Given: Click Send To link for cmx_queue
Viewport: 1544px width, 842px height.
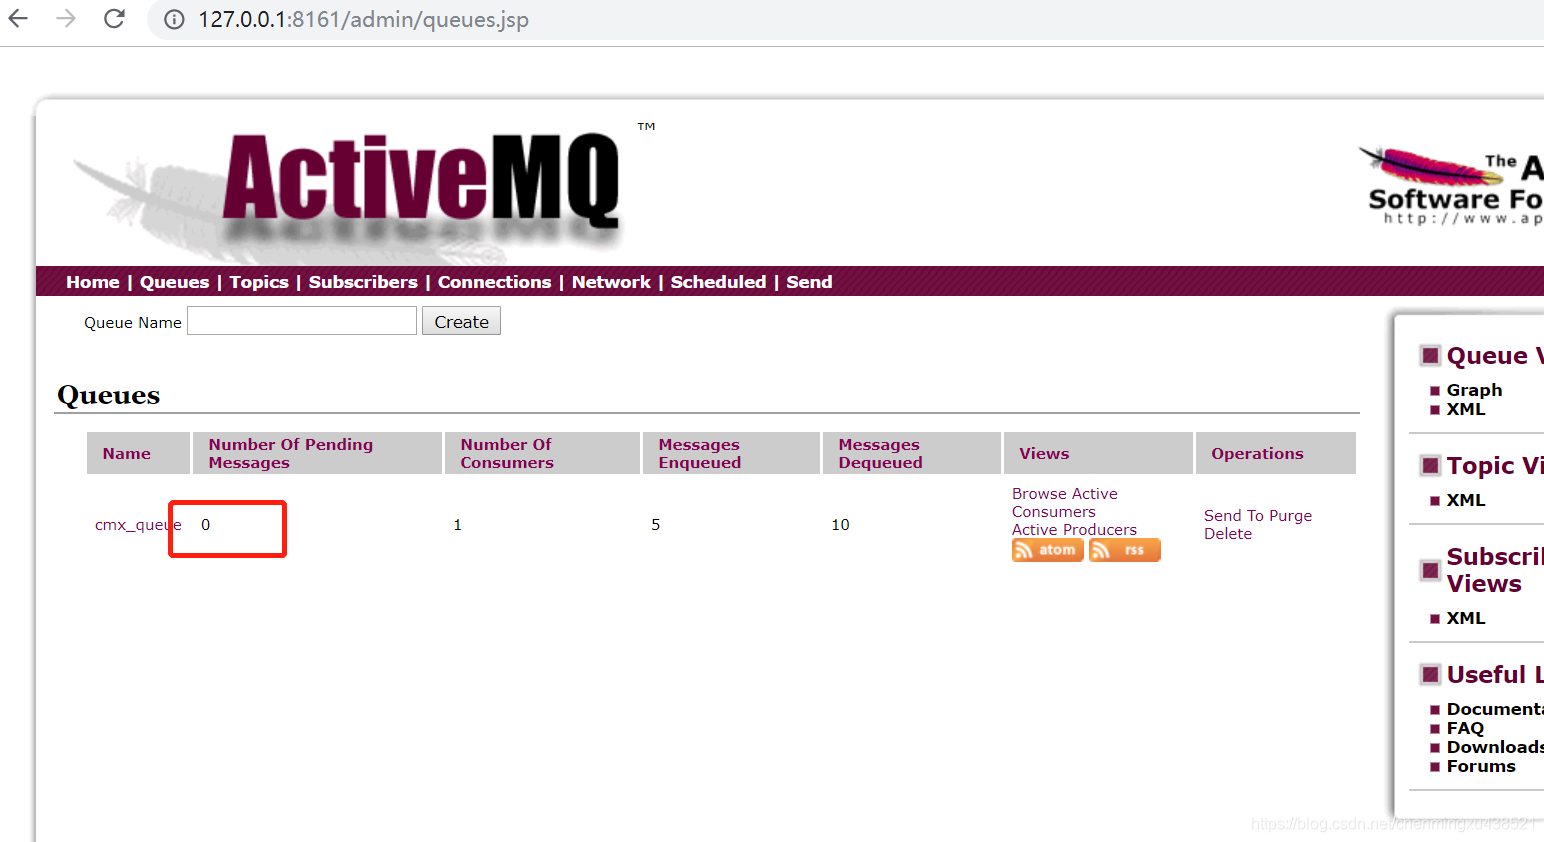Looking at the screenshot, I should [1234, 516].
